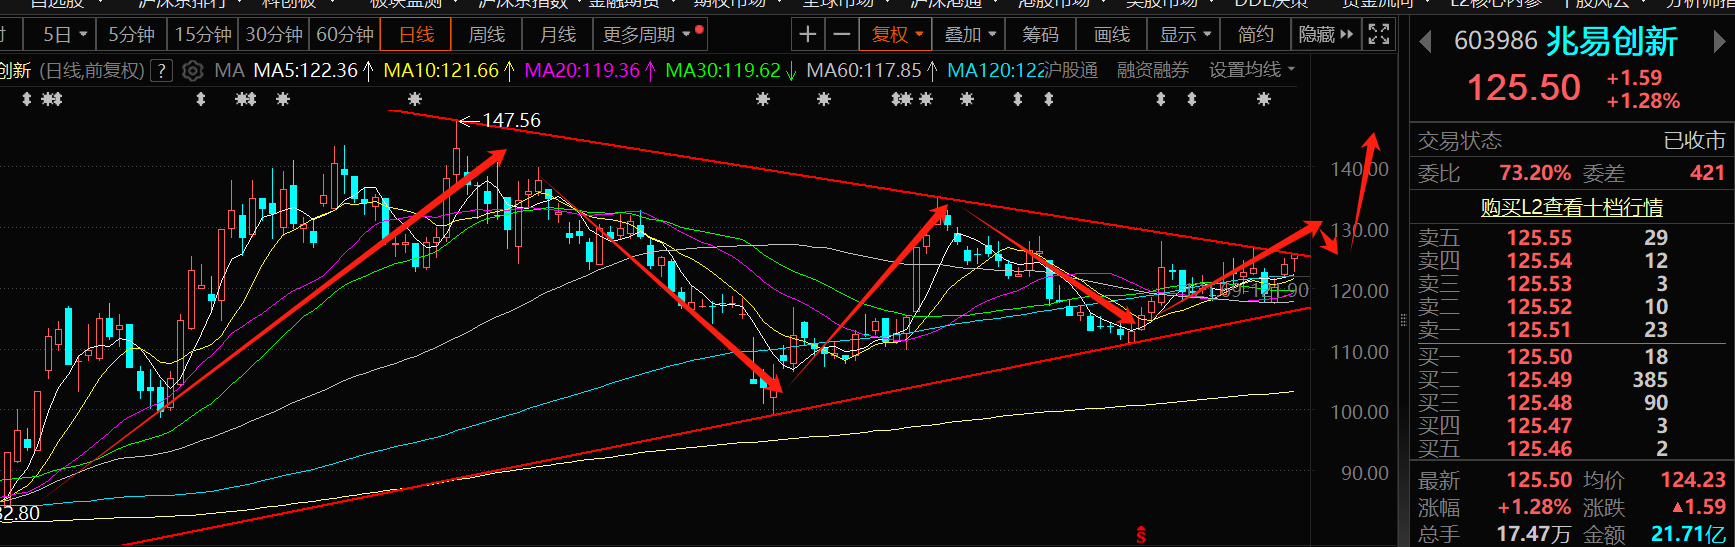Viewport: 1735px width, 547px height.
Task: Click the green MA30:119.62 value
Action: (723, 71)
